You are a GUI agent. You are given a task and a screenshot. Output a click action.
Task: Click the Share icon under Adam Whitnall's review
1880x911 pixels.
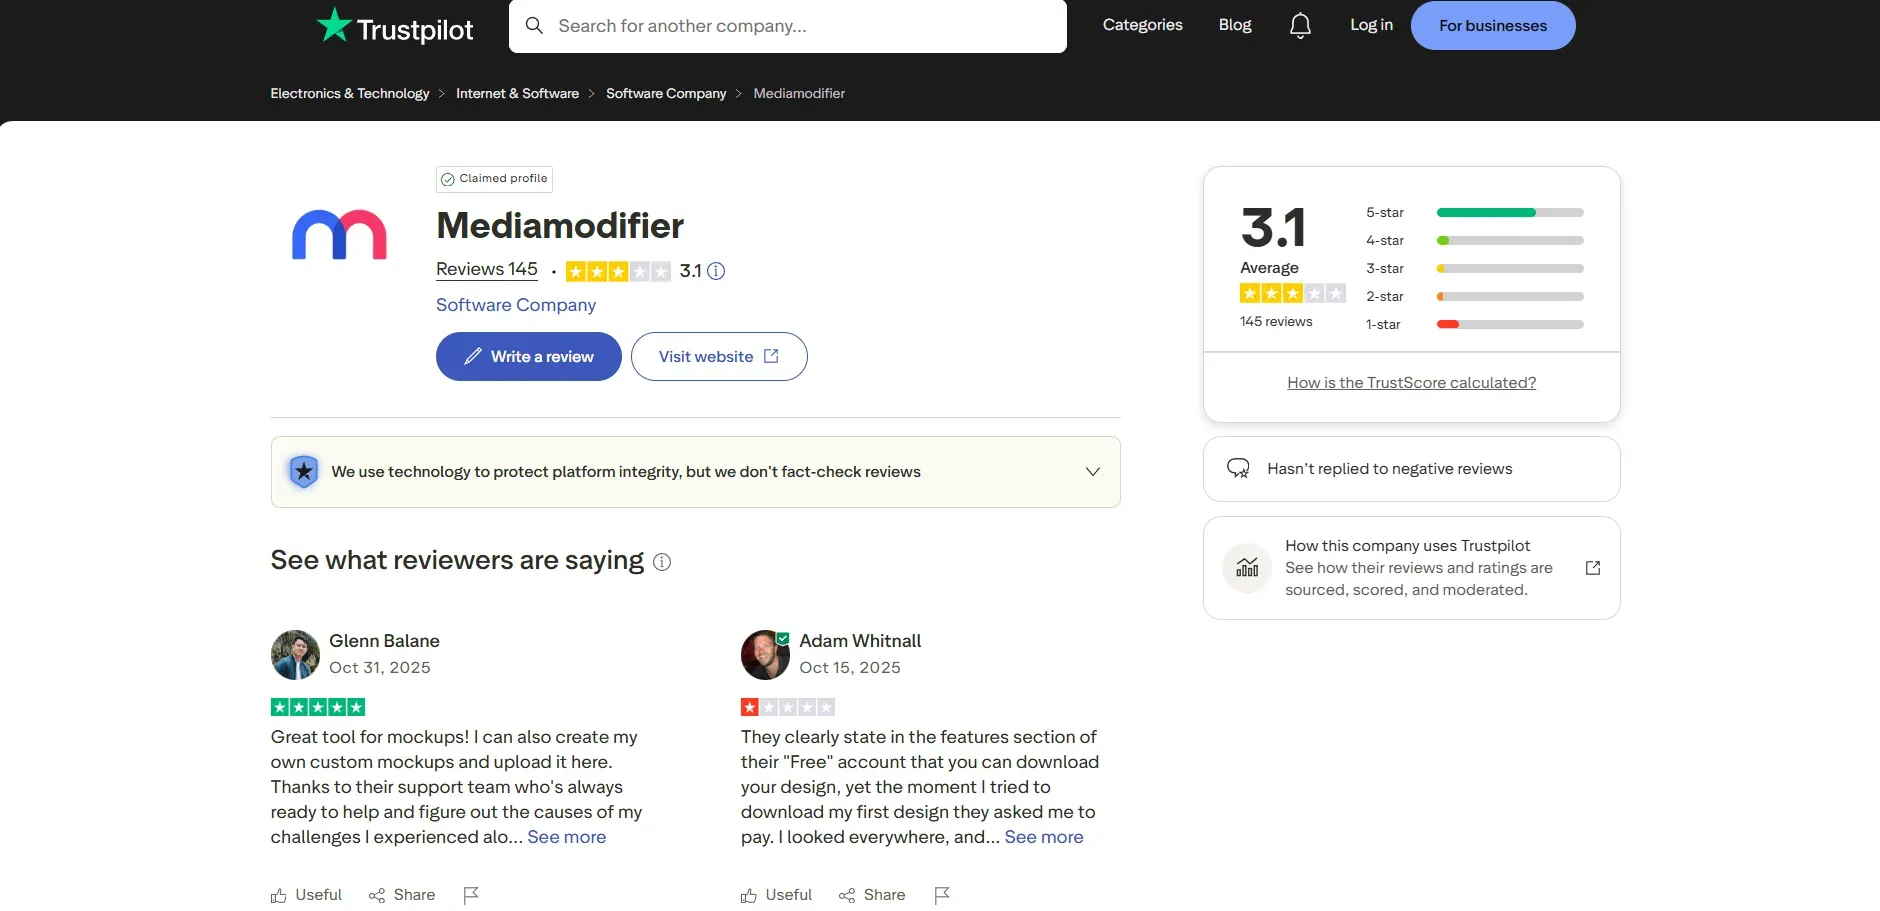847,895
